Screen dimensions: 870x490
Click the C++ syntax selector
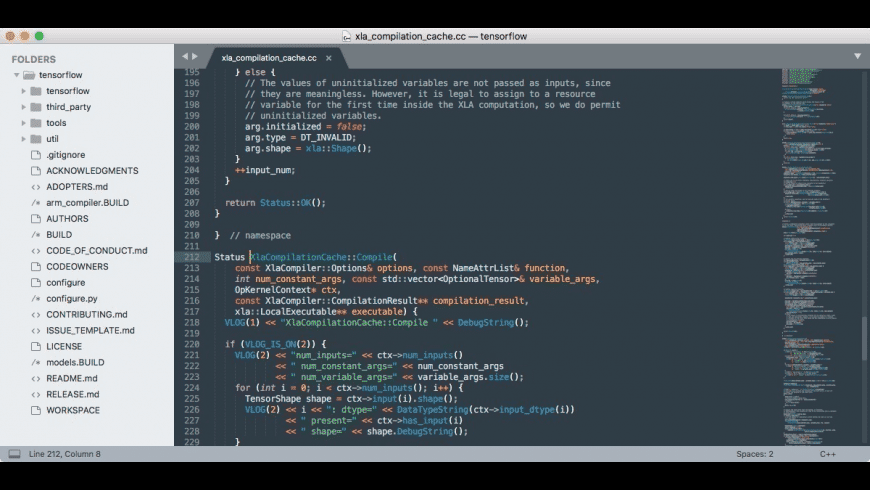point(827,454)
